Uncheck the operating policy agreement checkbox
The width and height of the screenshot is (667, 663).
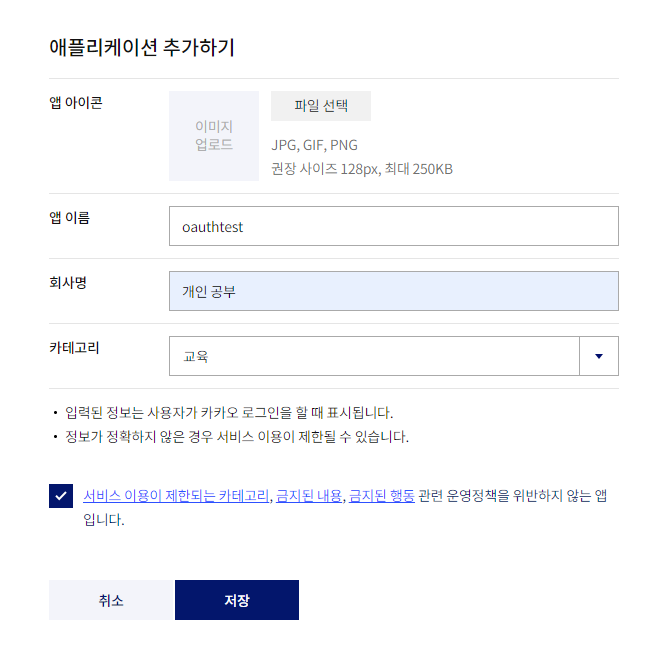point(61,496)
